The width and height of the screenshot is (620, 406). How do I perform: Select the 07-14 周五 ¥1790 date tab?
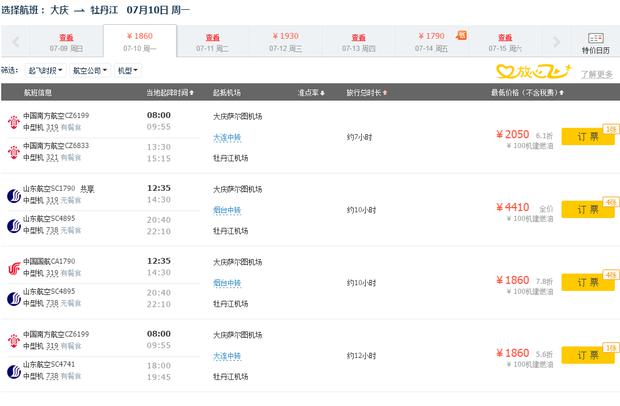(428, 41)
